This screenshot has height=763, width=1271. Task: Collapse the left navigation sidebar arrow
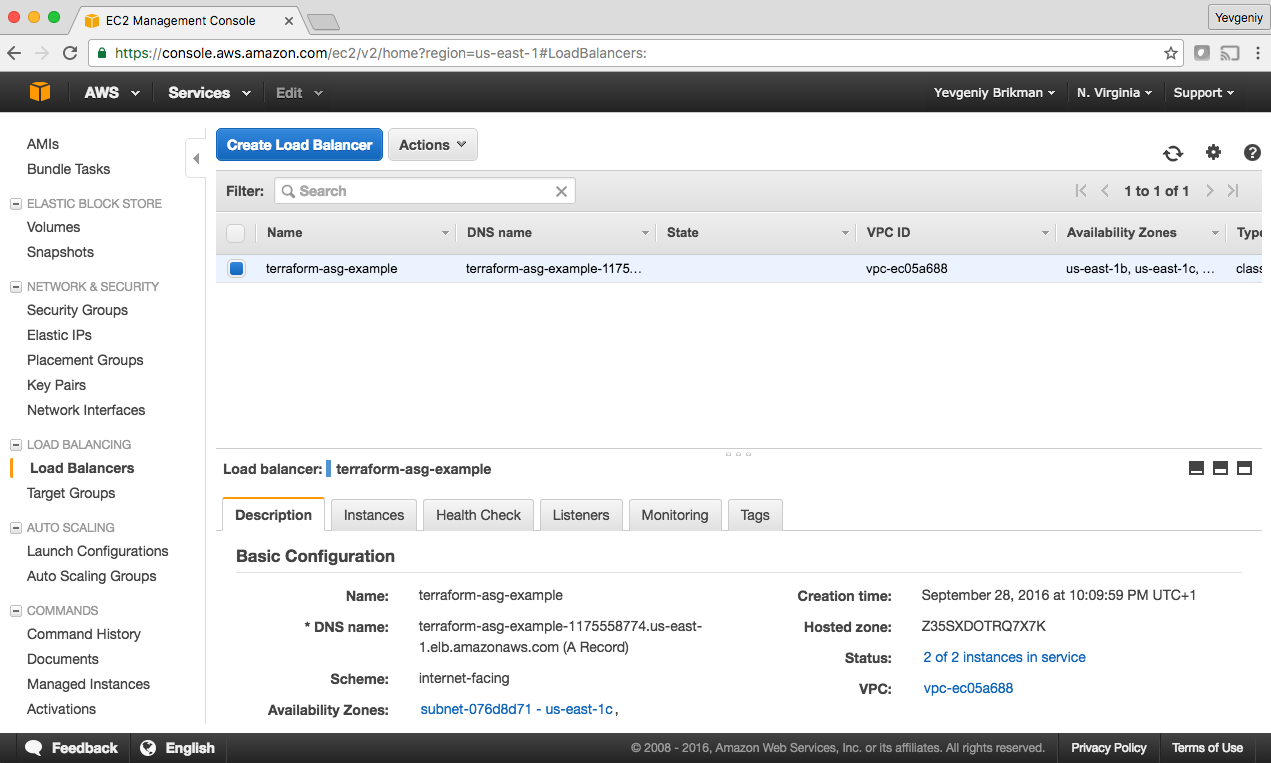[x=196, y=159]
